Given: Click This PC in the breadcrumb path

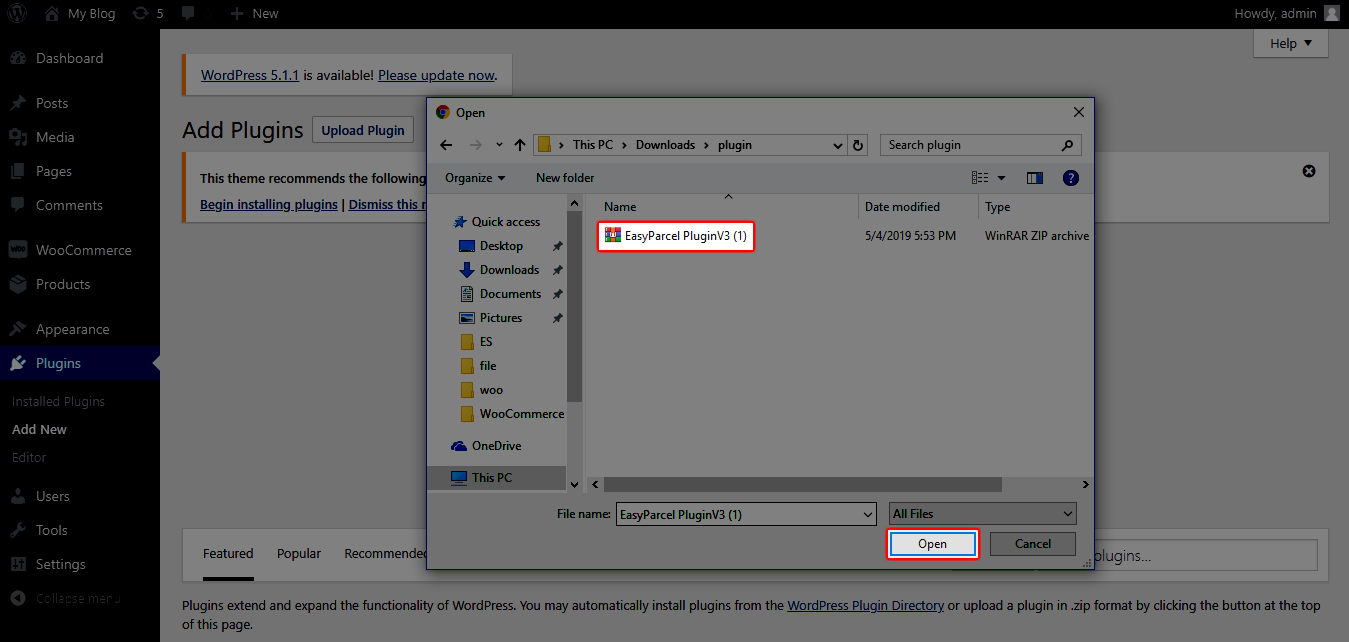Looking at the screenshot, I should 593,145.
